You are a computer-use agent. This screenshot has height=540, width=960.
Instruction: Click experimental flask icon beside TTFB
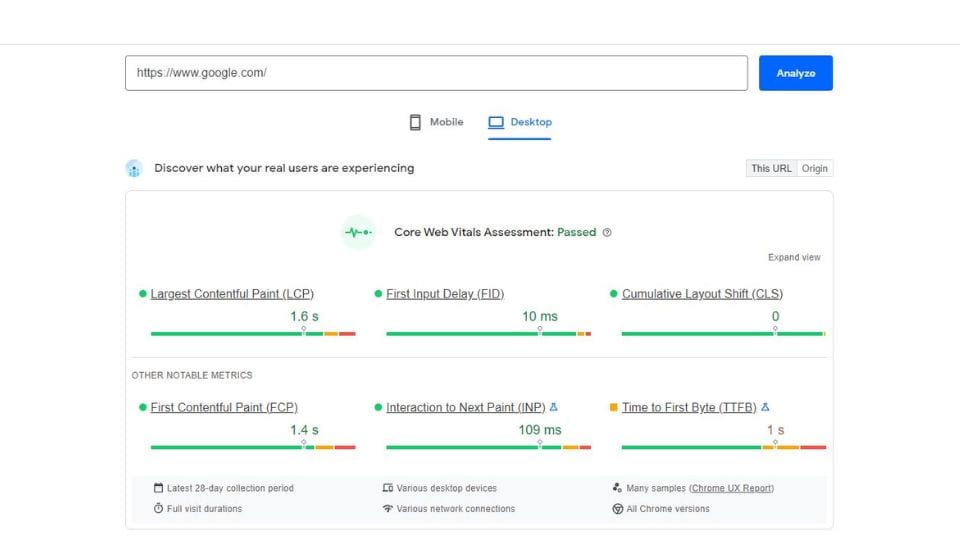(765, 407)
